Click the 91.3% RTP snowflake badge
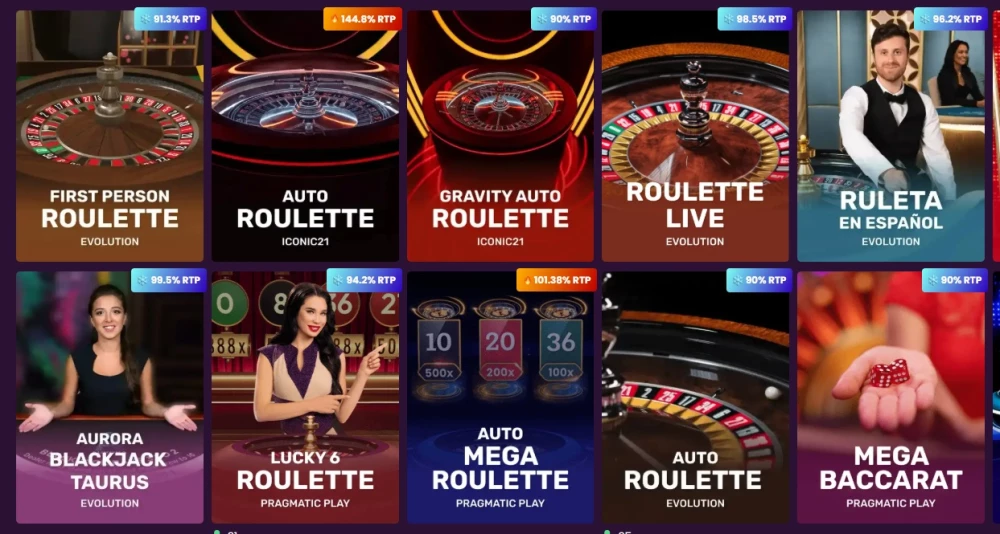The image size is (1000, 534). (171, 19)
